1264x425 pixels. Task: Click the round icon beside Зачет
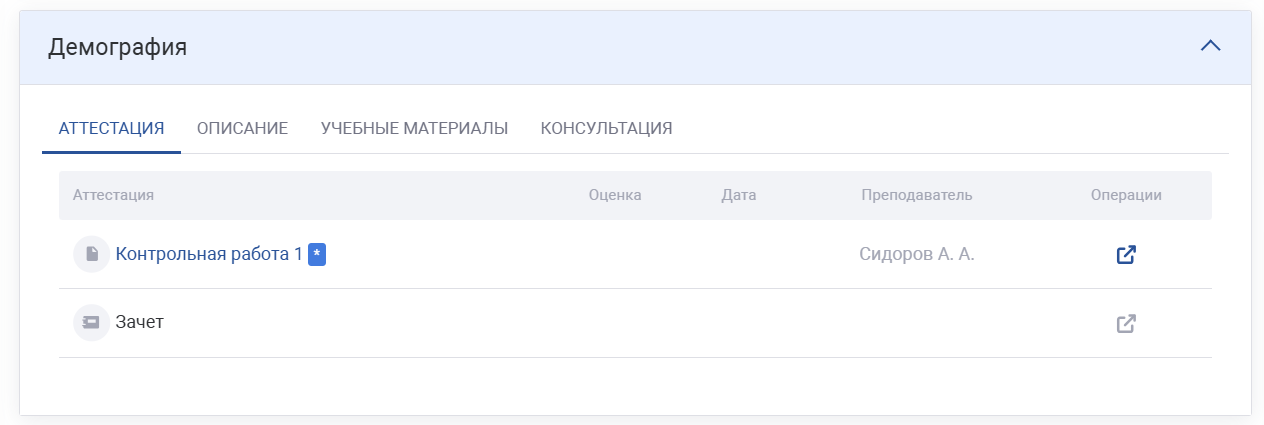91,323
